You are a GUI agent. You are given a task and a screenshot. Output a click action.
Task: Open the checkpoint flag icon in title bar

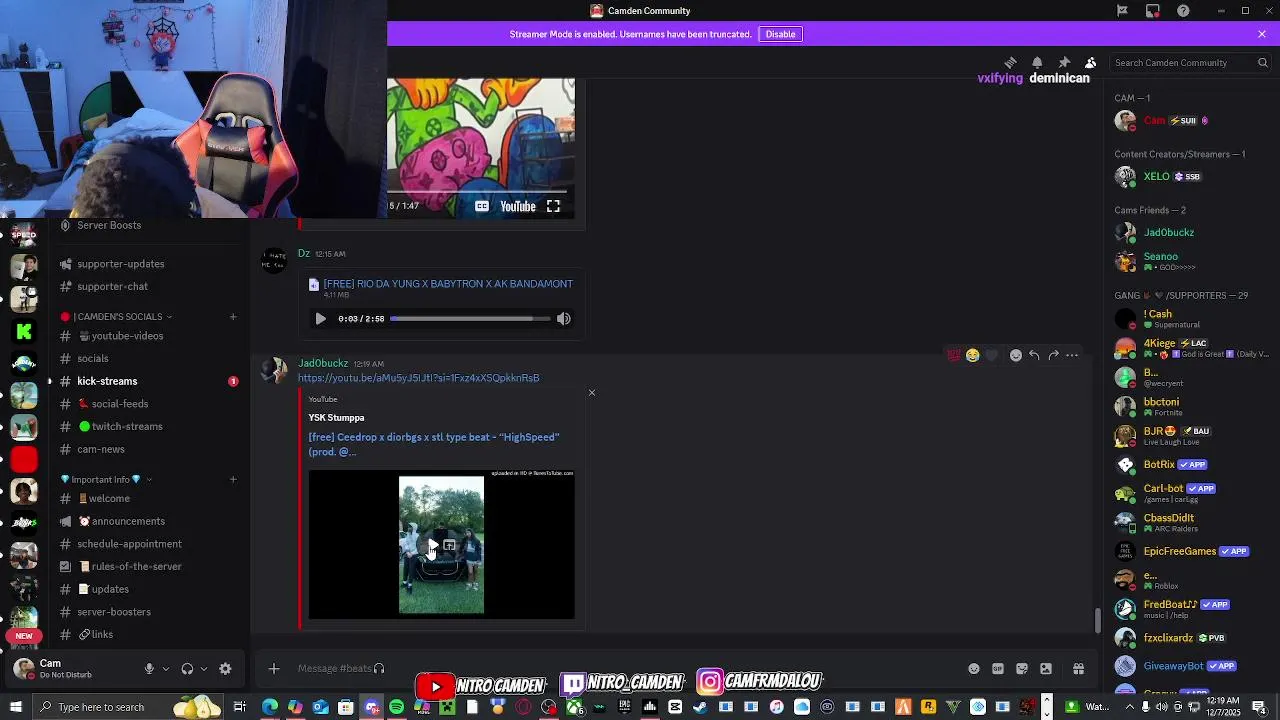point(1122,11)
